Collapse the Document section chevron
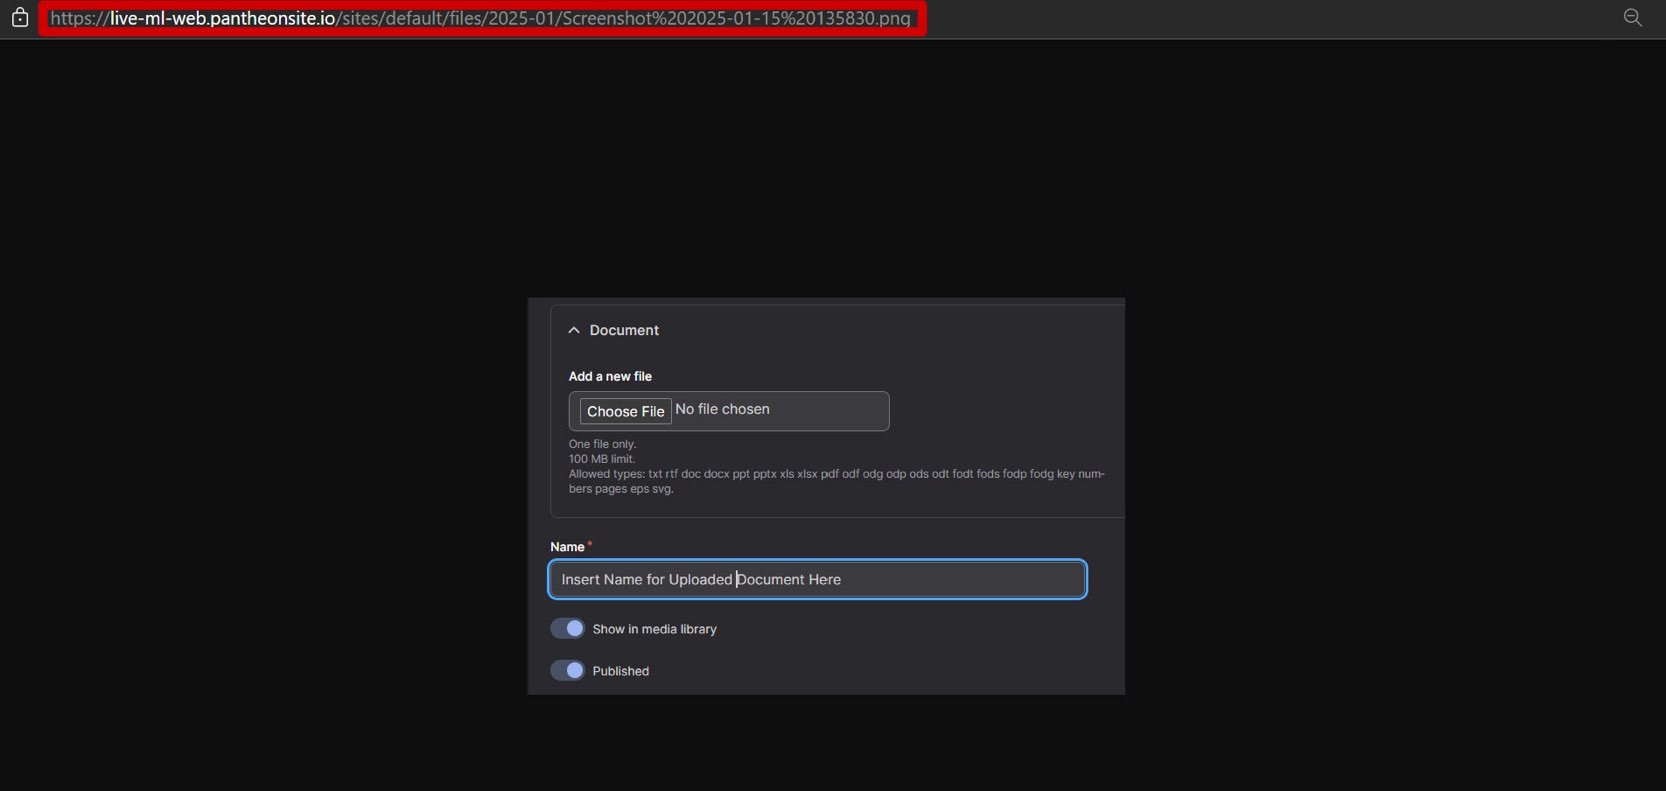Screen dimensions: 1666x791 point(574,330)
